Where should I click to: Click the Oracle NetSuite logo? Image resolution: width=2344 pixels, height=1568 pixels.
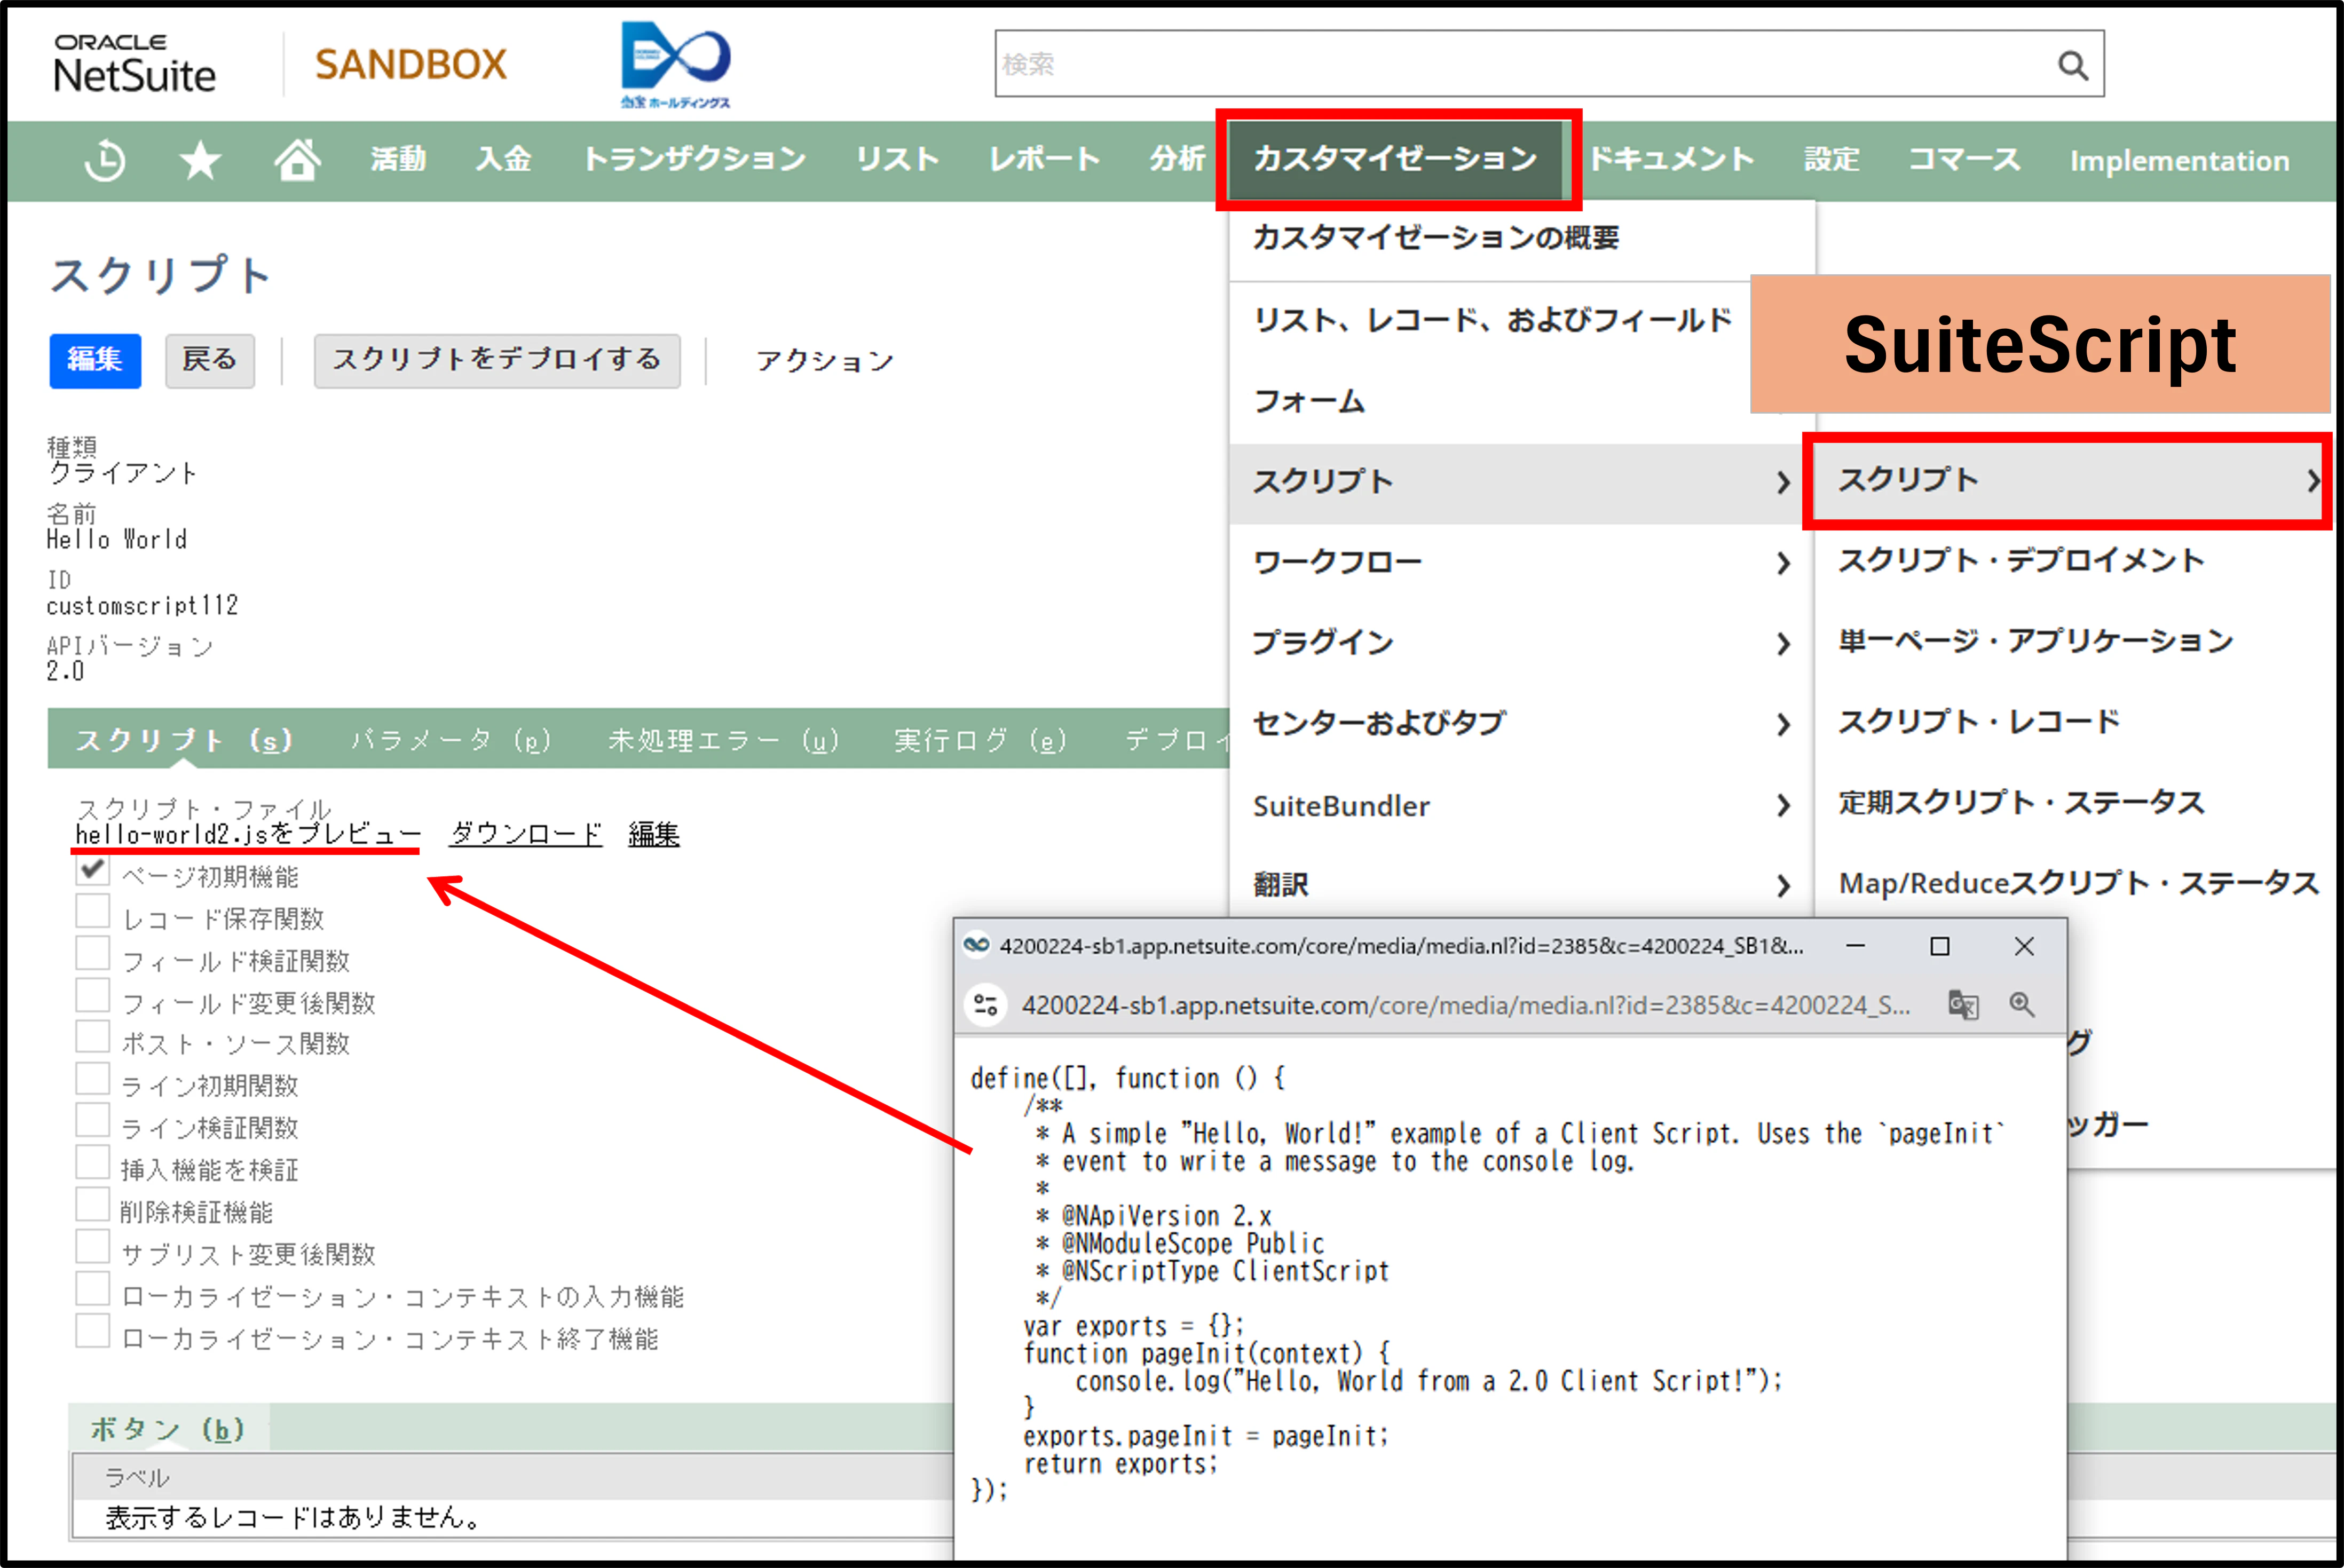point(134,64)
